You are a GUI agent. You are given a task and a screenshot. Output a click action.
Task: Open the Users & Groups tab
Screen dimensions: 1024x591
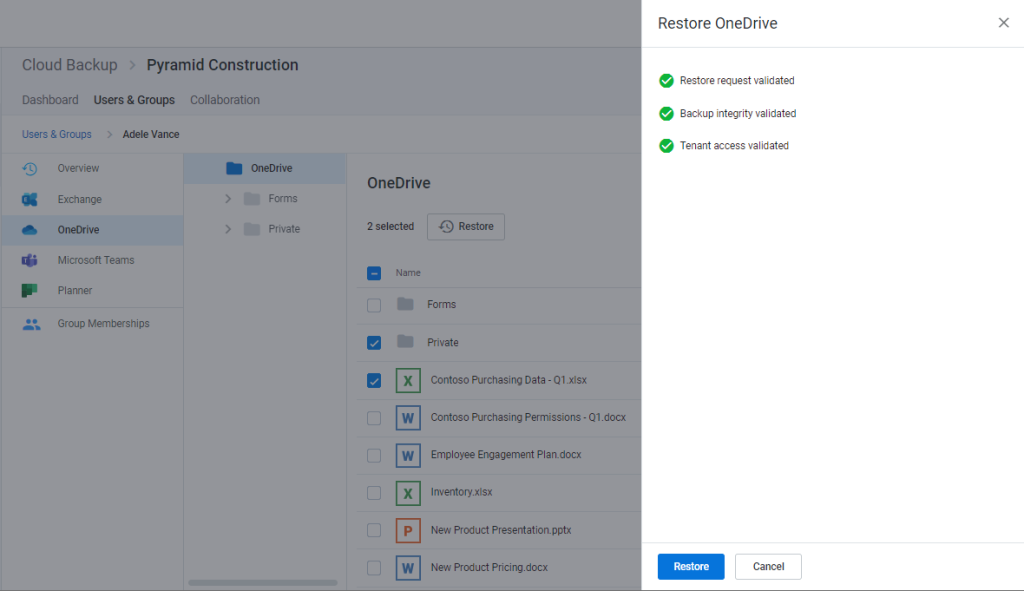coord(135,100)
